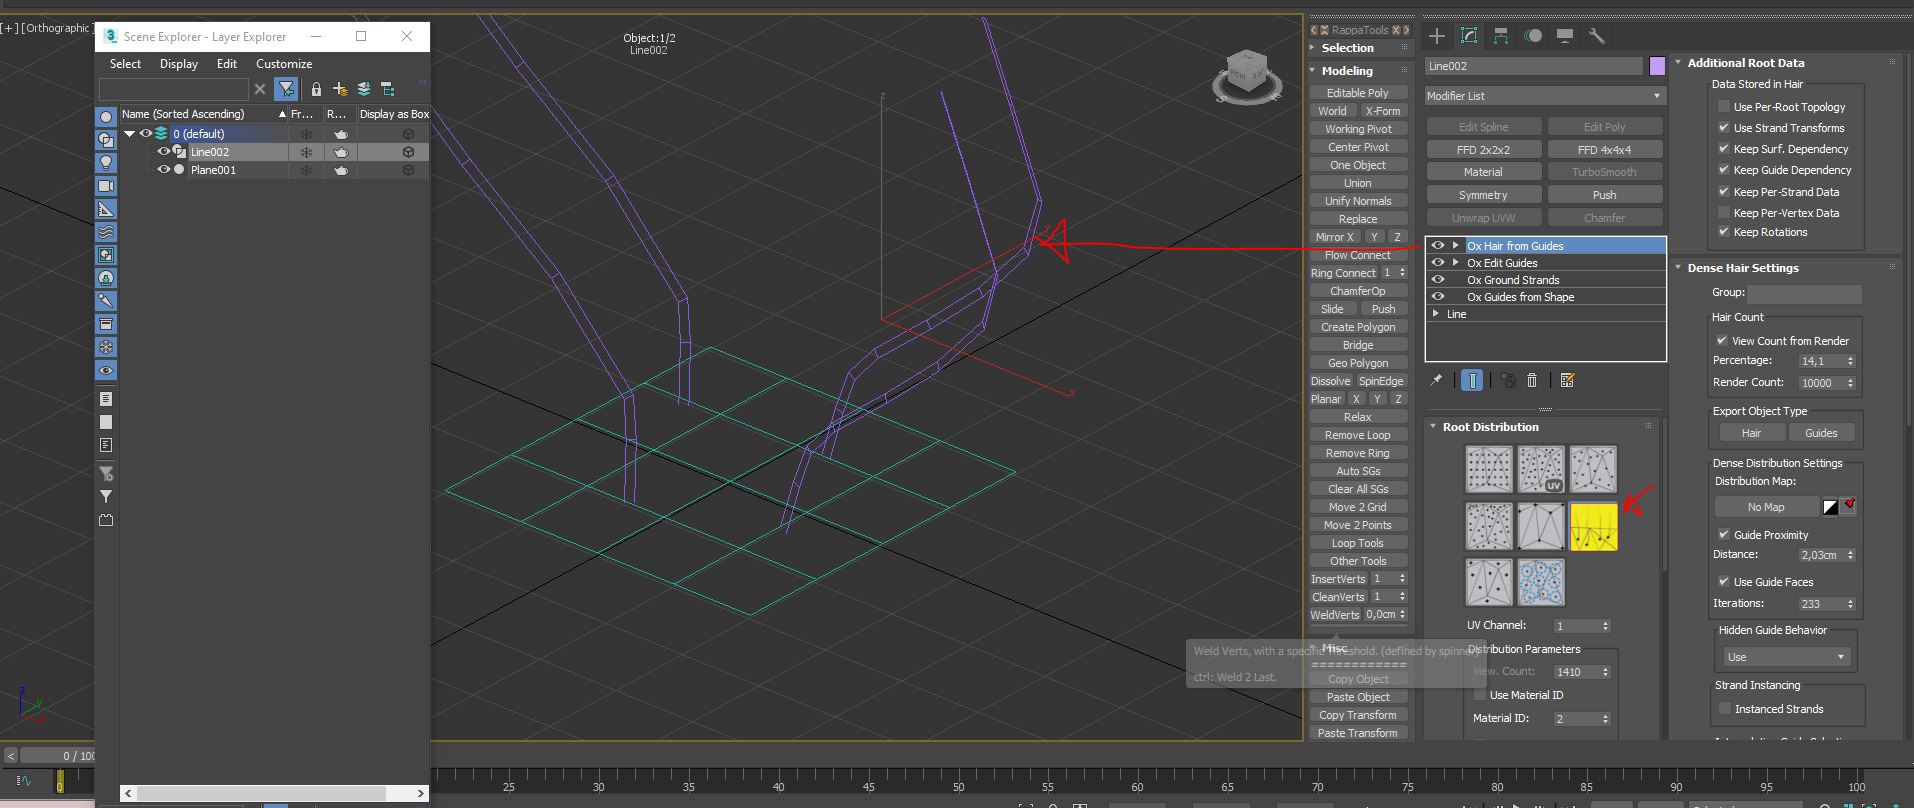Click the Pin Stack icon
The width and height of the screenshot is (1914, 808).
tap(1436, 380)
